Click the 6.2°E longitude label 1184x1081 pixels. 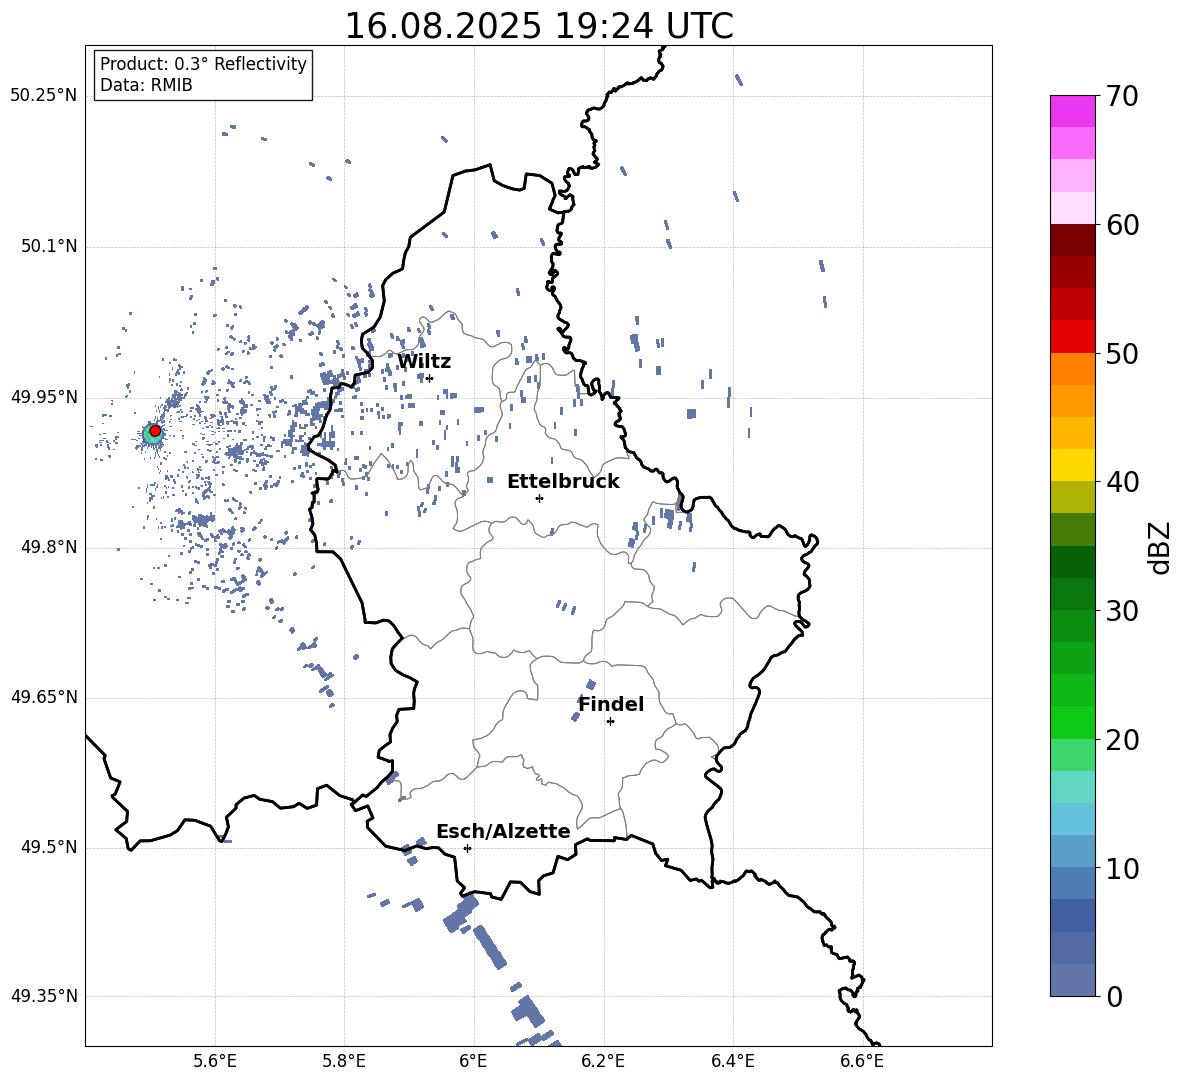click(603, 1061)
